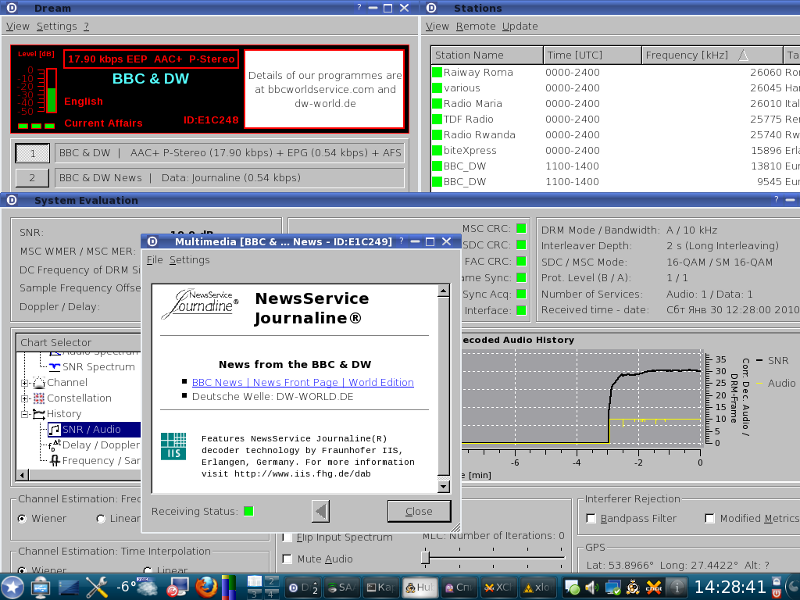Viewport: 800px width, 600px height.
Task: Launch Firefox from the taskbar
Action: [206, 587]
